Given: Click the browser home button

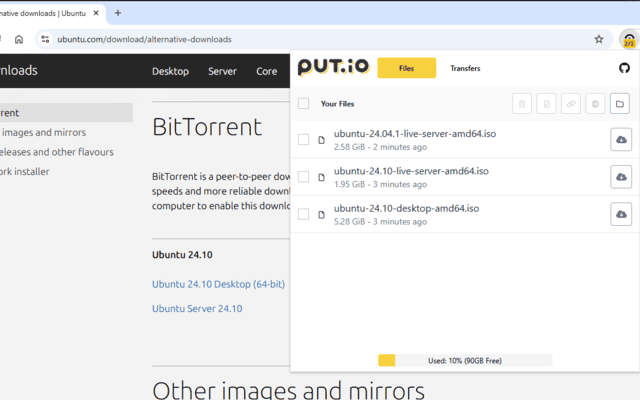Looking at the screenshot, I should (x=19, y=39).
